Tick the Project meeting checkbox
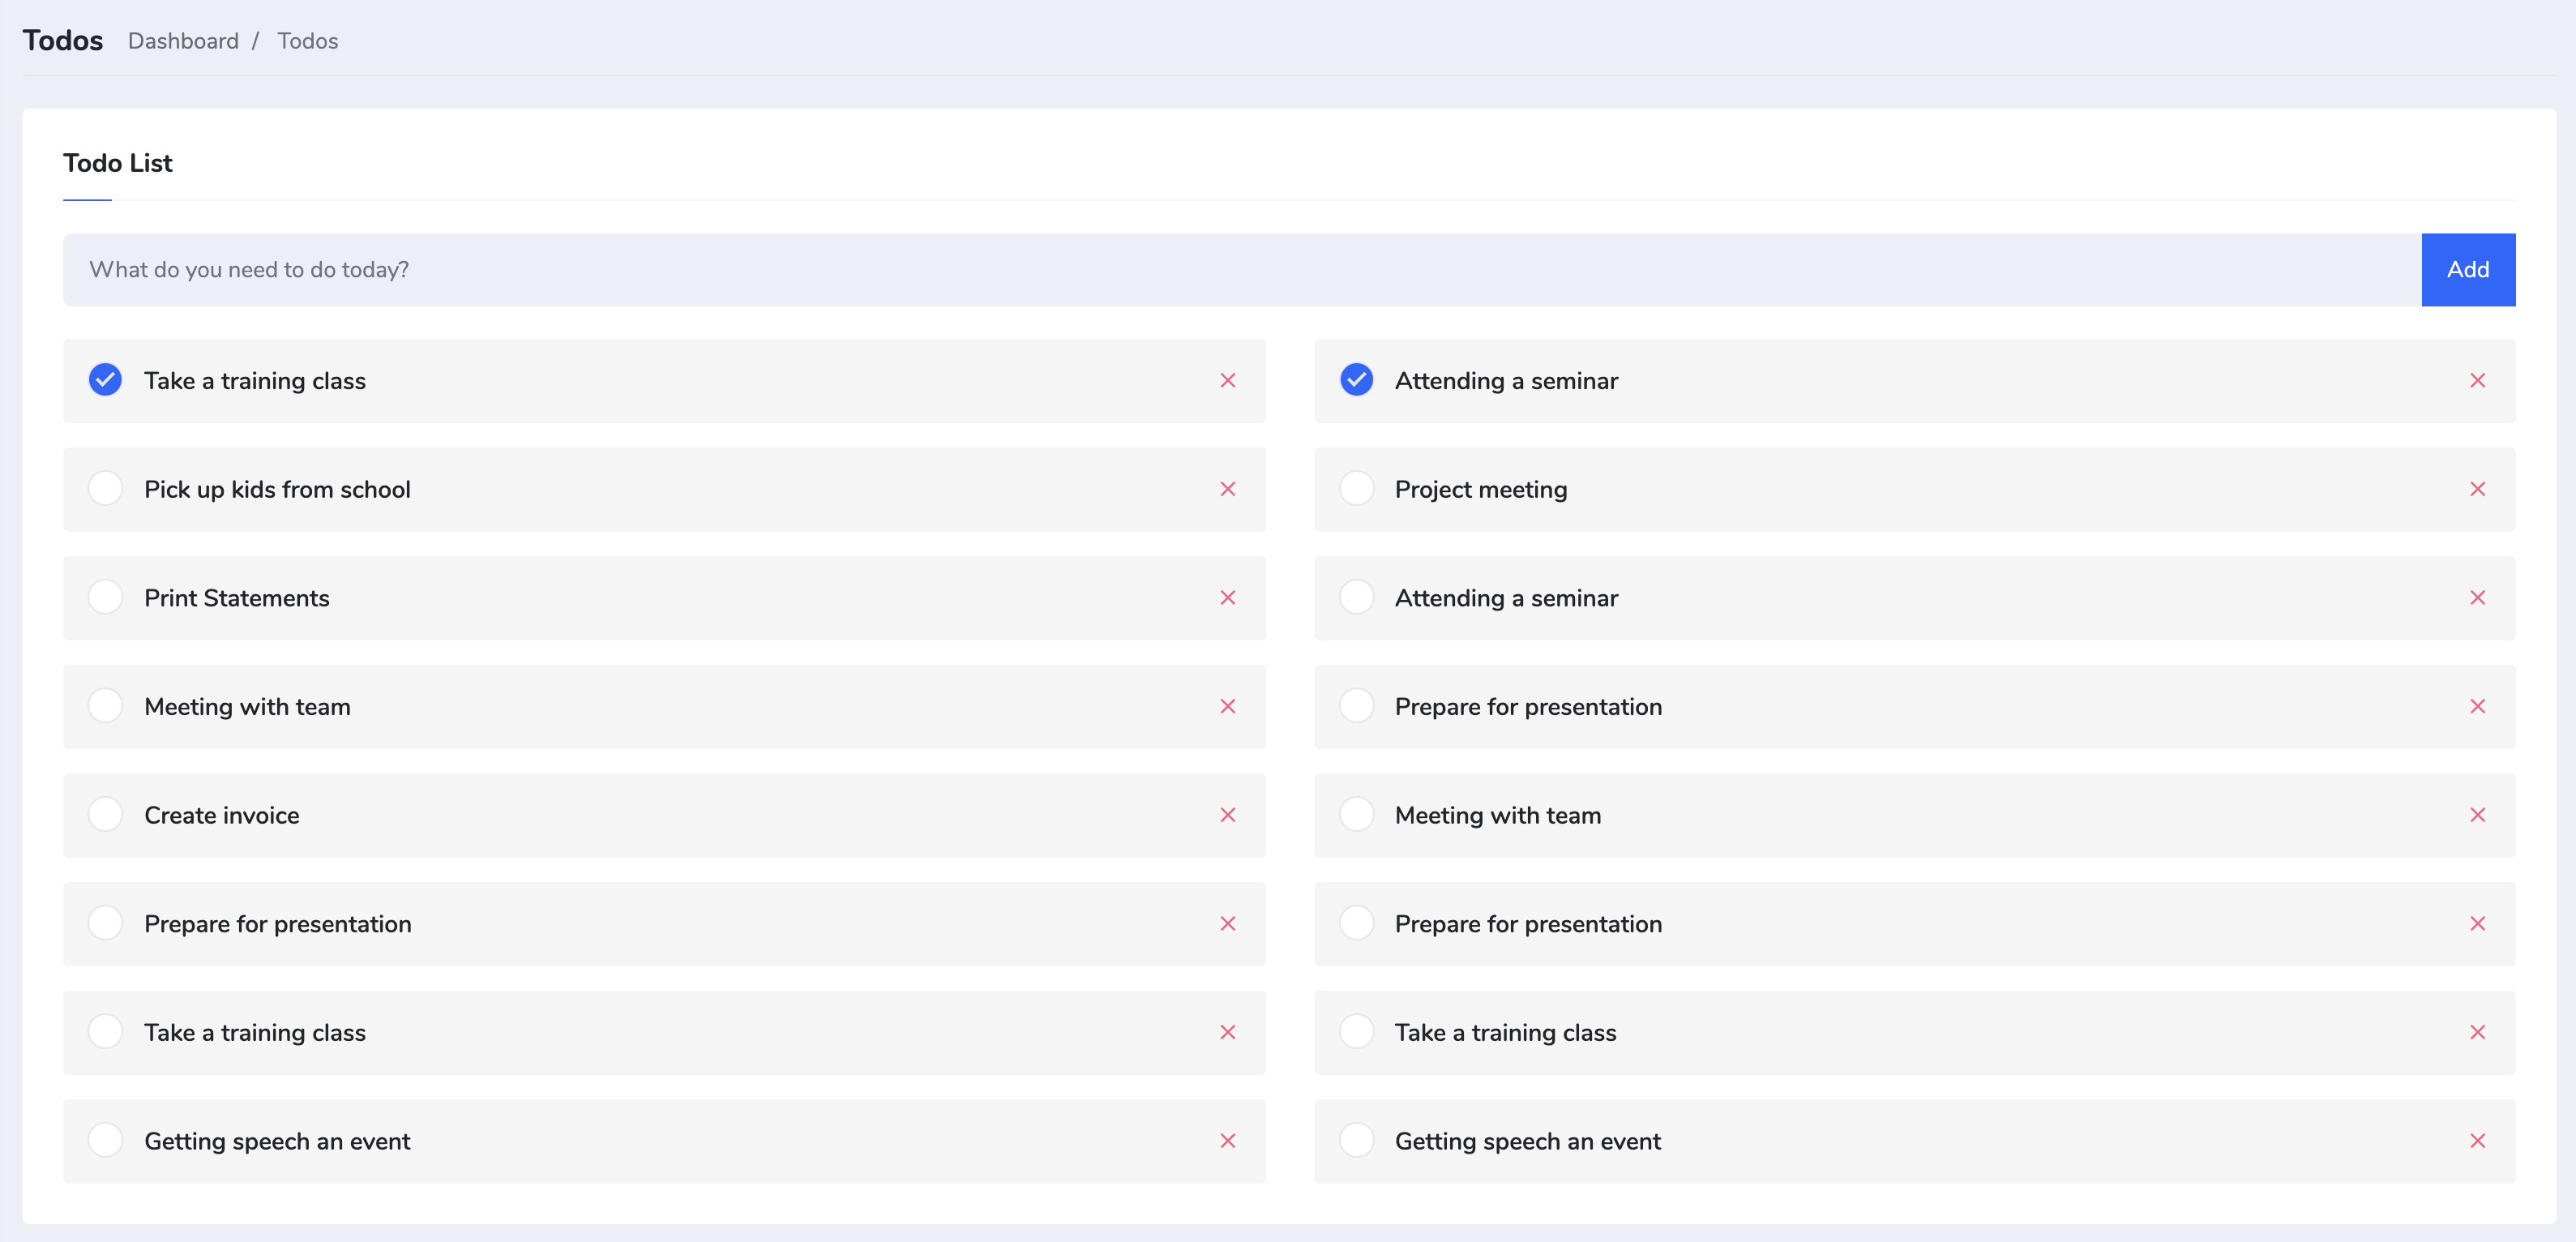 tap(1356, 489)
